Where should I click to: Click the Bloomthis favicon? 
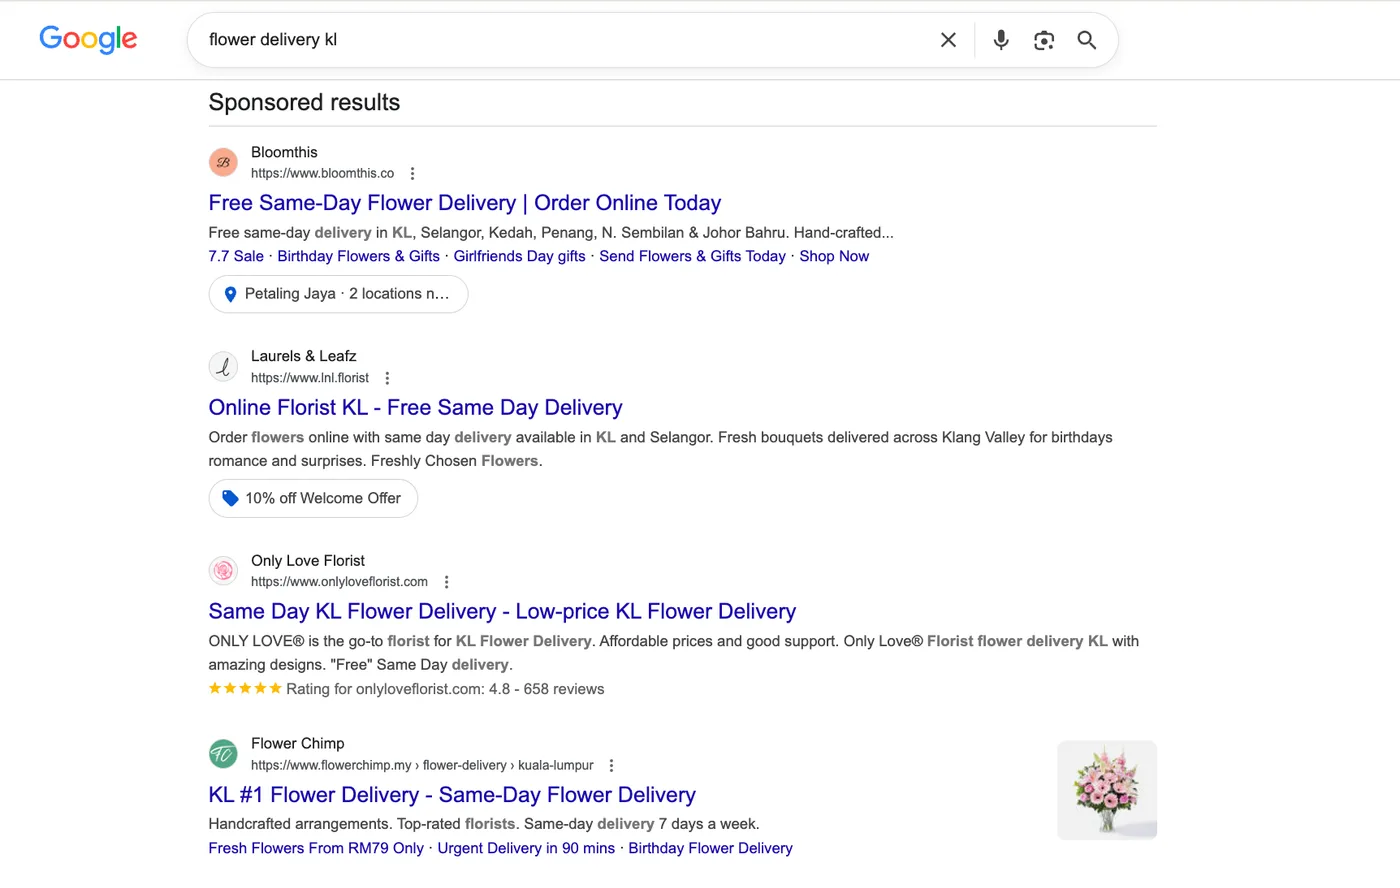(223, 162)
